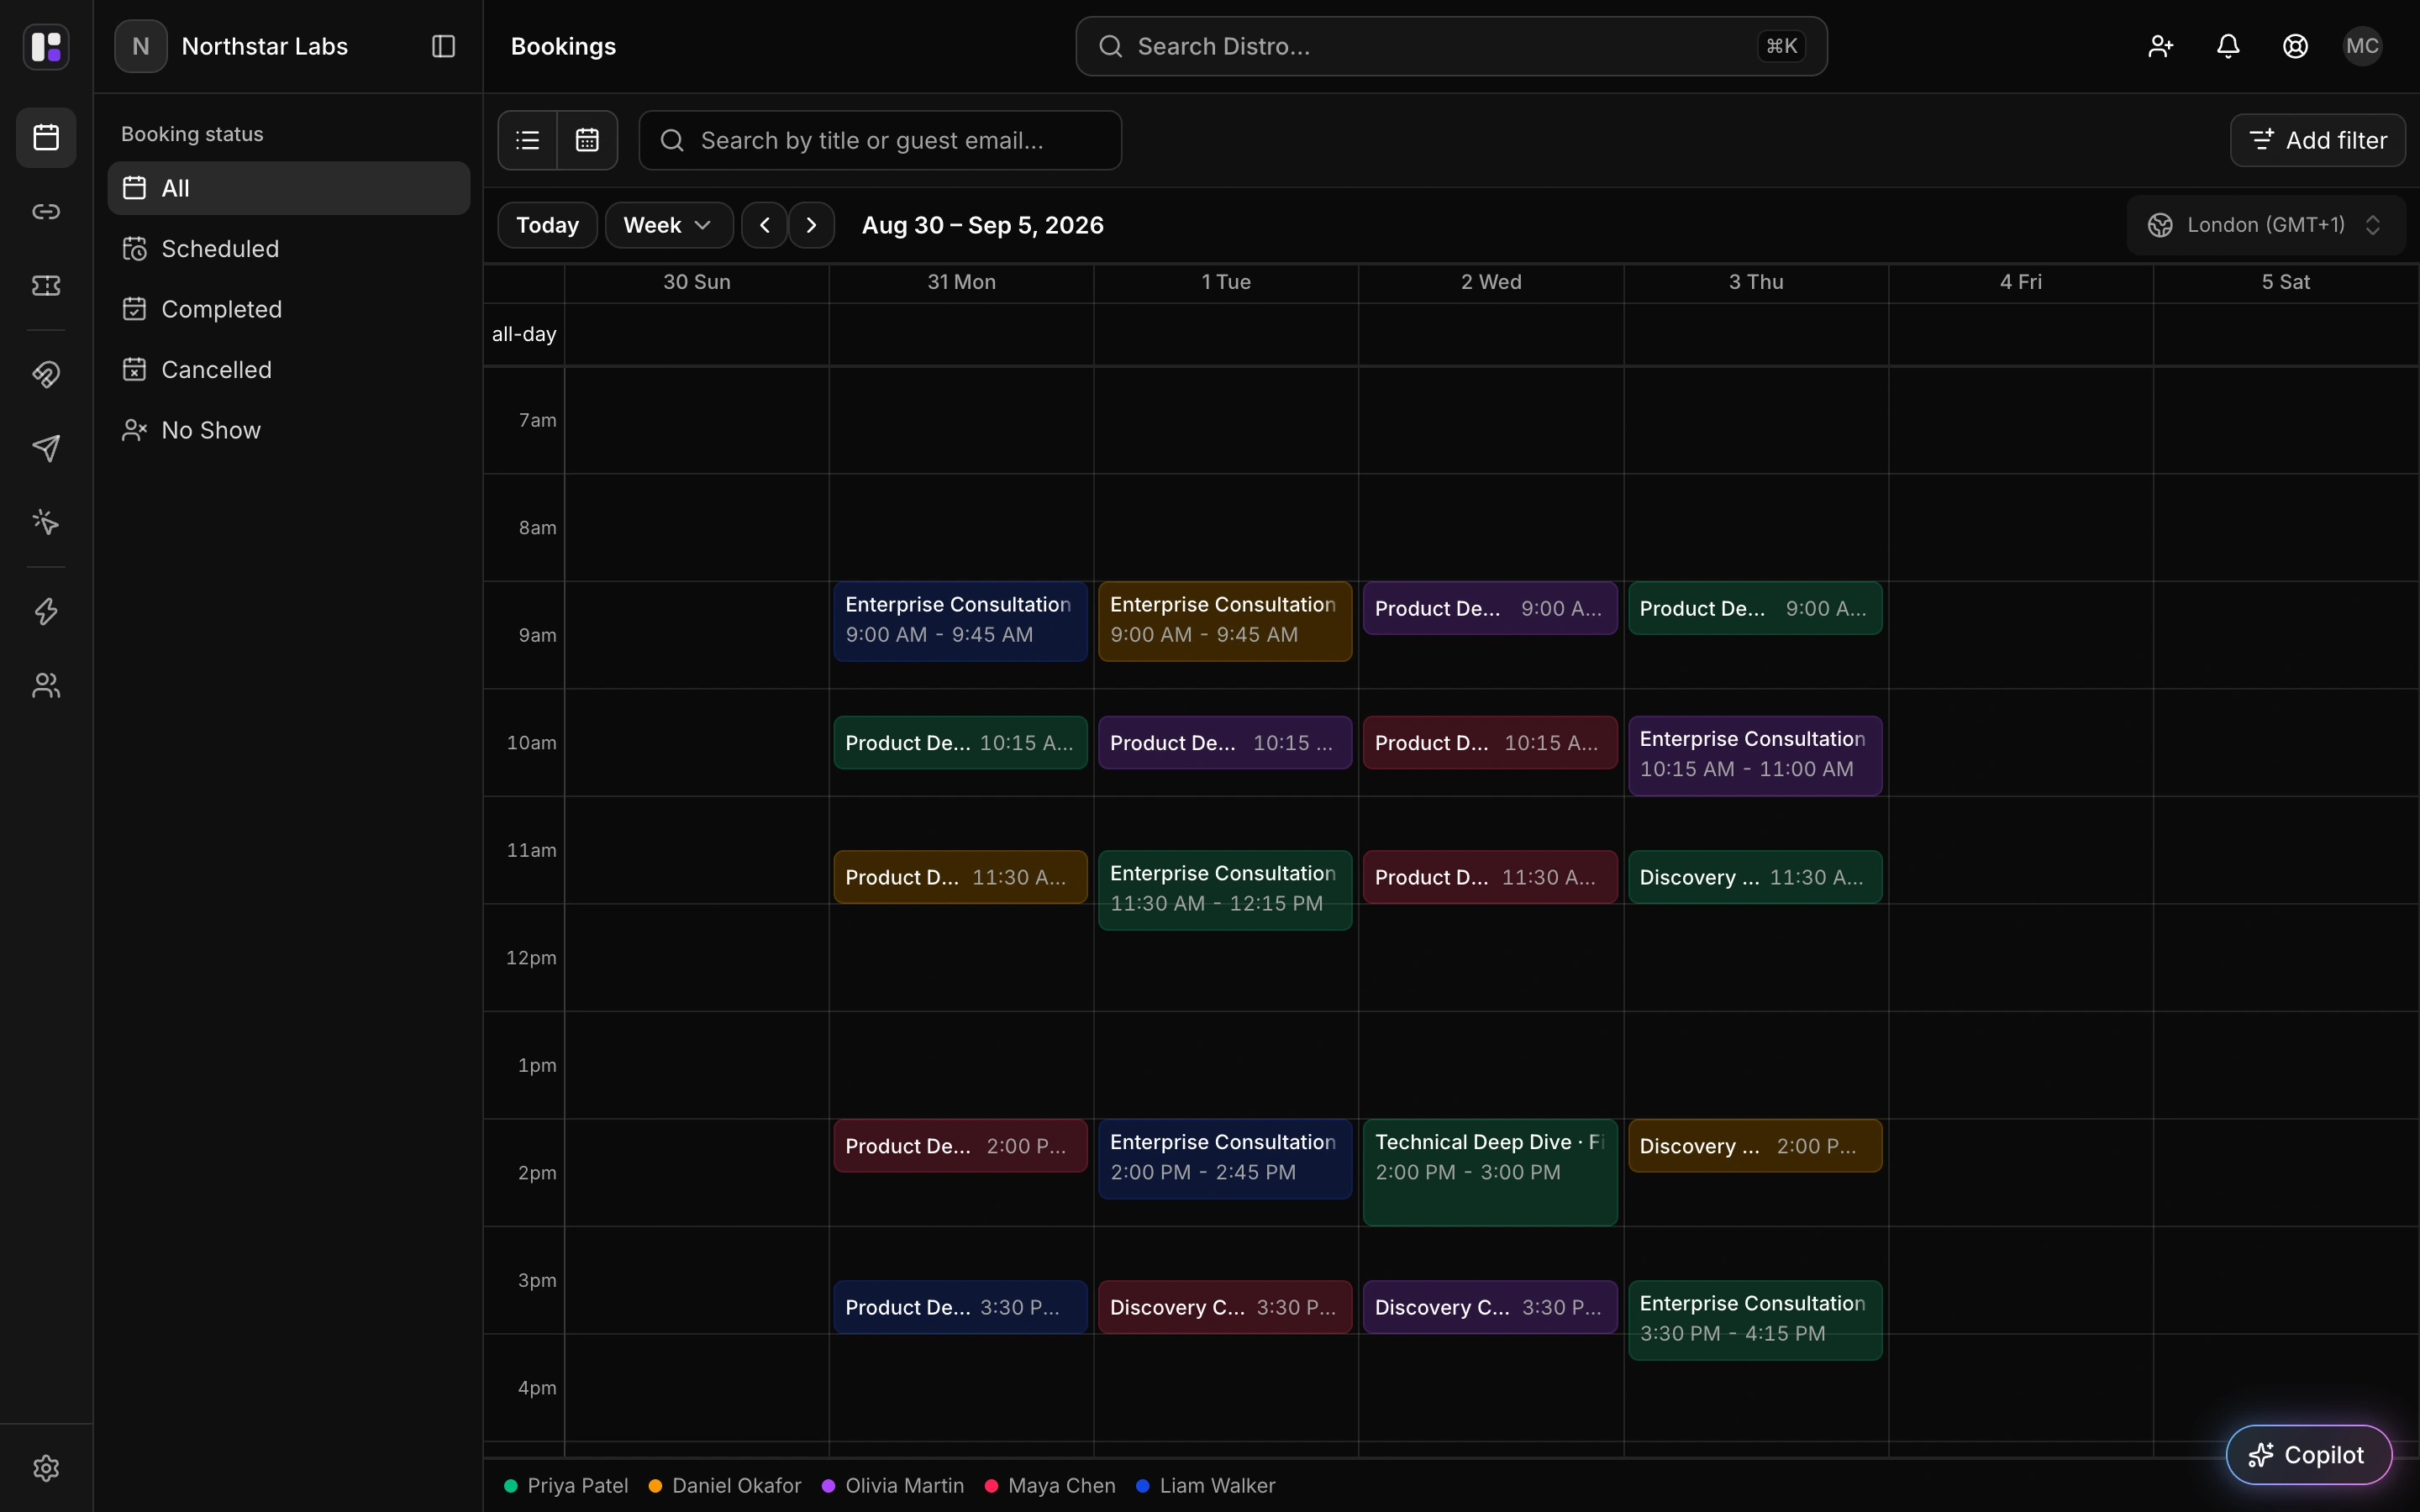
Task: Go to next week arrow
Action: (x=812, y=225)
